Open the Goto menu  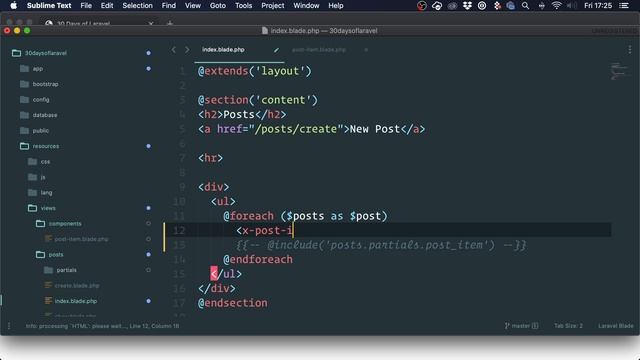point(218,5)
